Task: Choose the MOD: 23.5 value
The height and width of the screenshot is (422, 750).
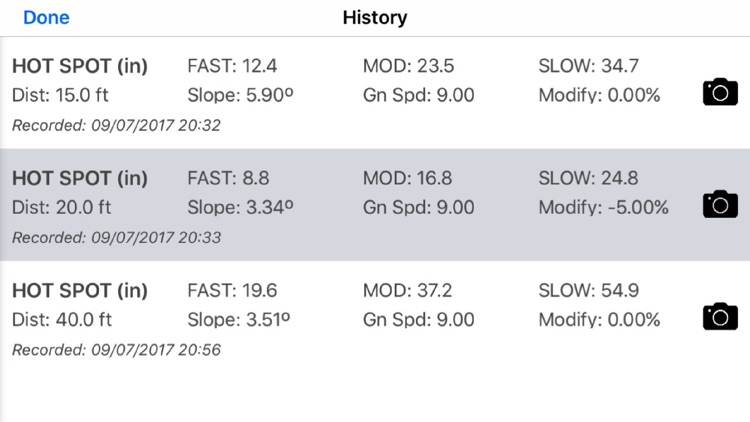Action: (x=408, y=66)
